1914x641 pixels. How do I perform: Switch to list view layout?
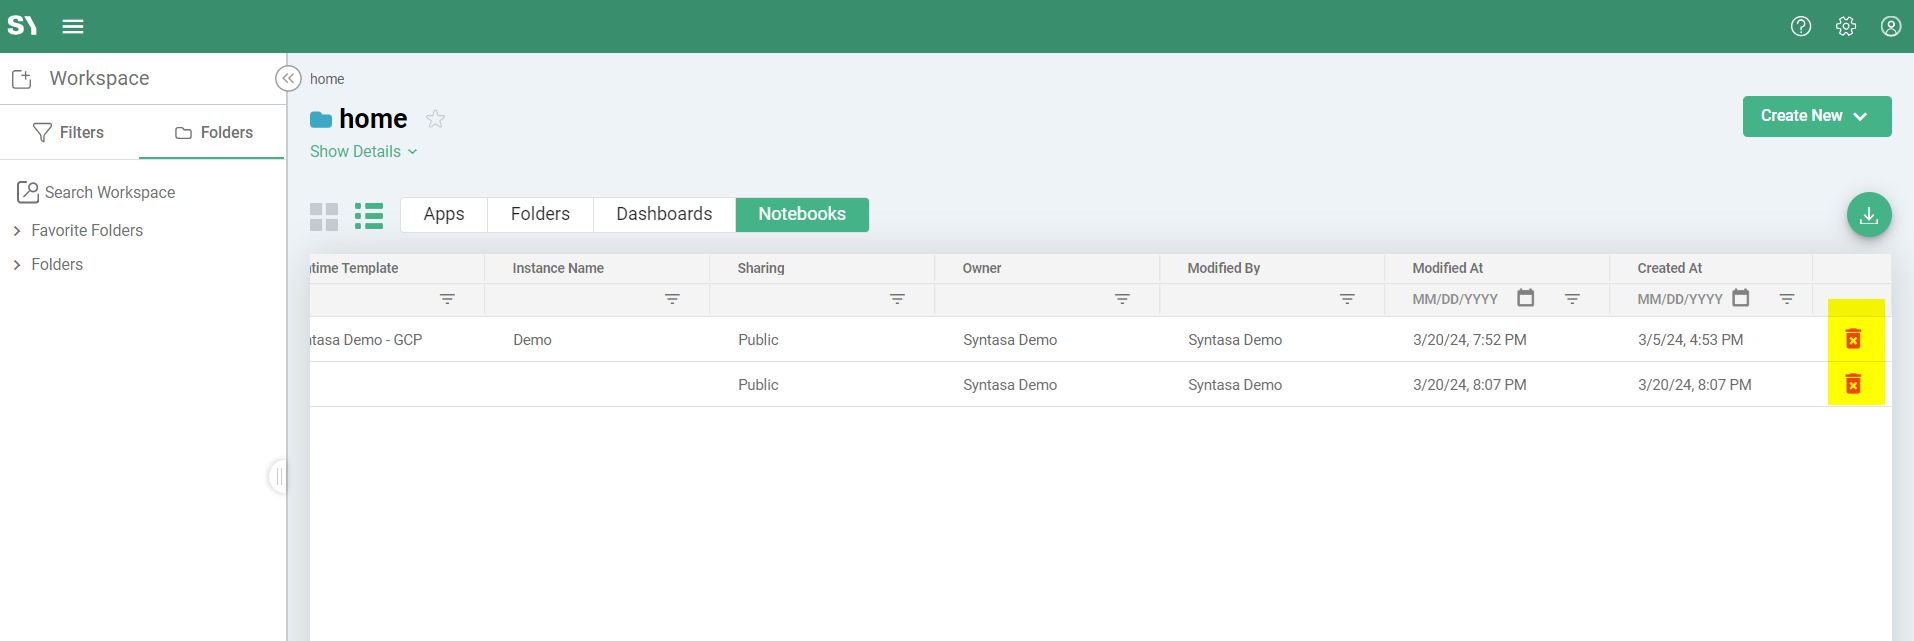[x=369, y=216]
